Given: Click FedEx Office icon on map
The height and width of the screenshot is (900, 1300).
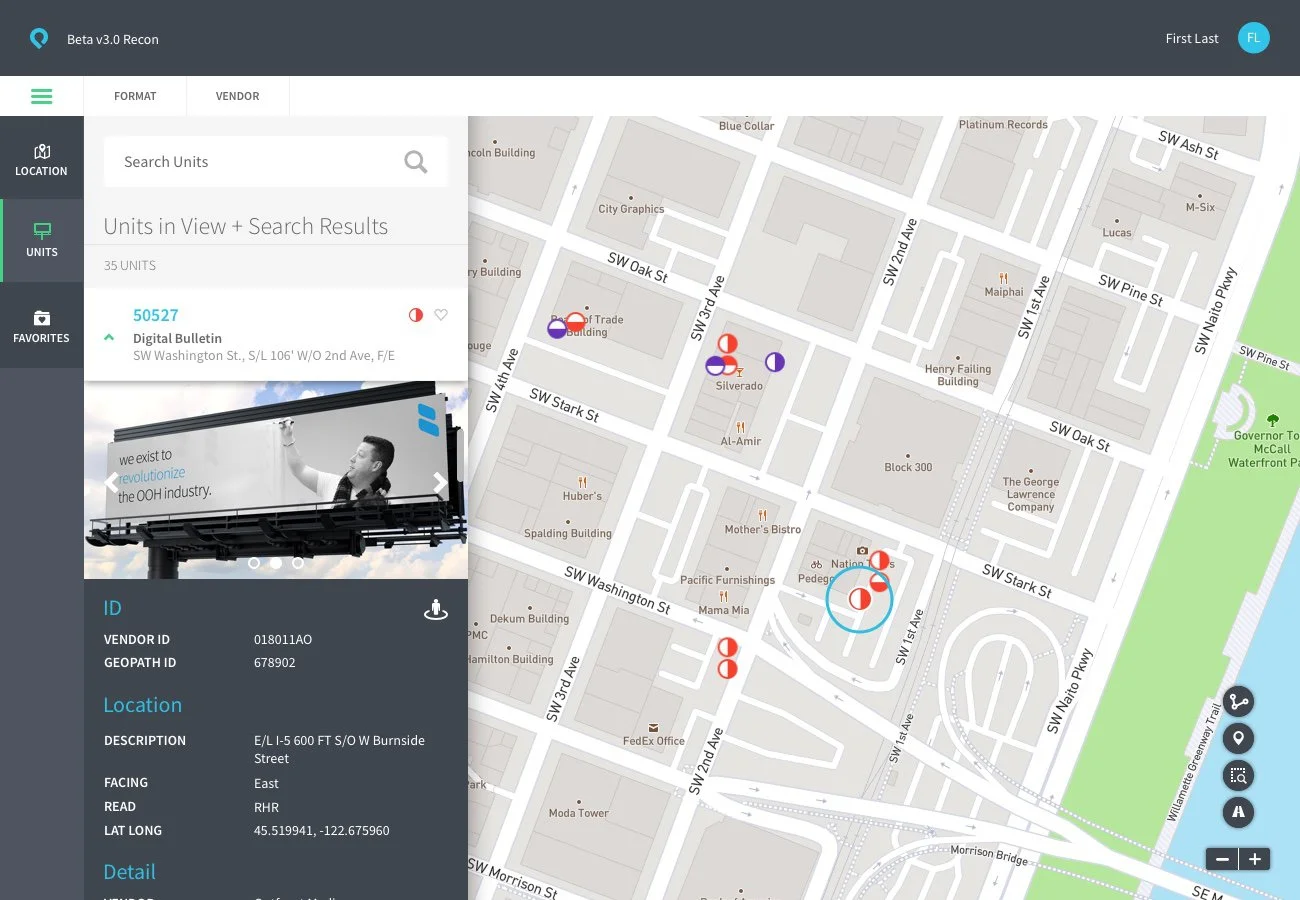Looking at the screenshot, I should (653, 727).
